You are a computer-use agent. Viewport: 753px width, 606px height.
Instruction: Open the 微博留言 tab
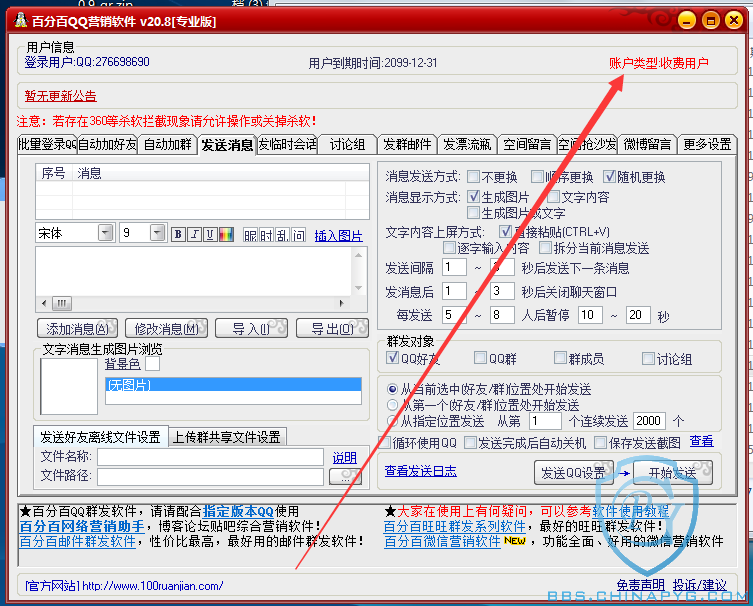647,145
